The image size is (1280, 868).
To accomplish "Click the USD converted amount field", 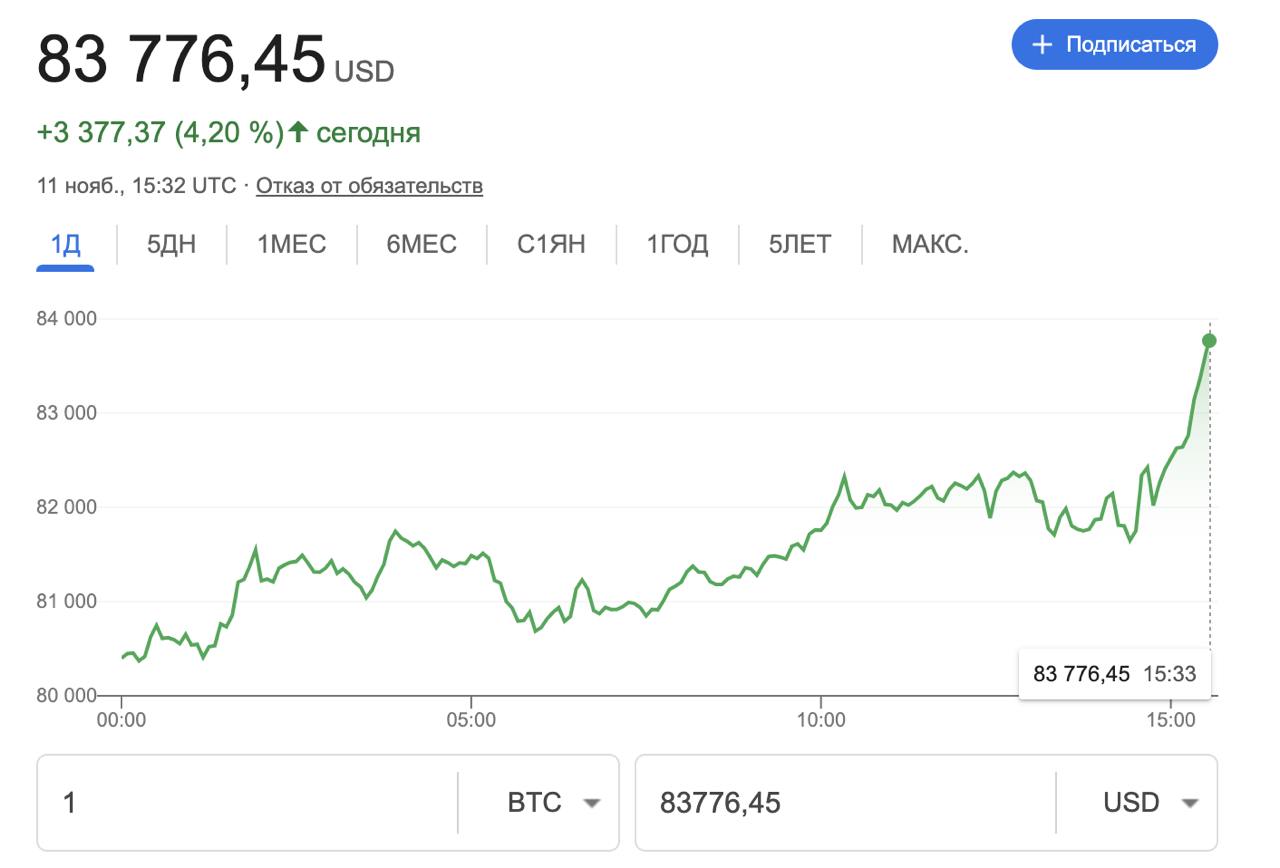I will pos(845,803).
